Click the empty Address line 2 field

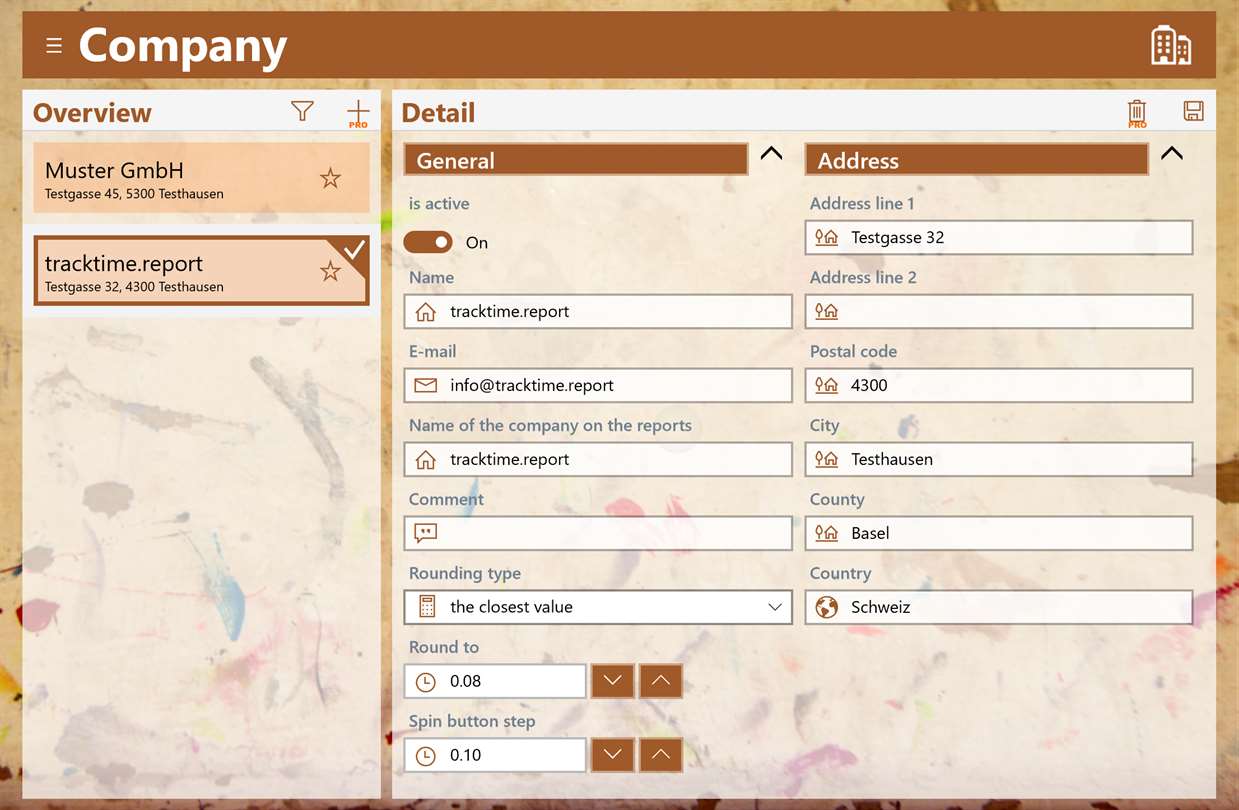999,311
